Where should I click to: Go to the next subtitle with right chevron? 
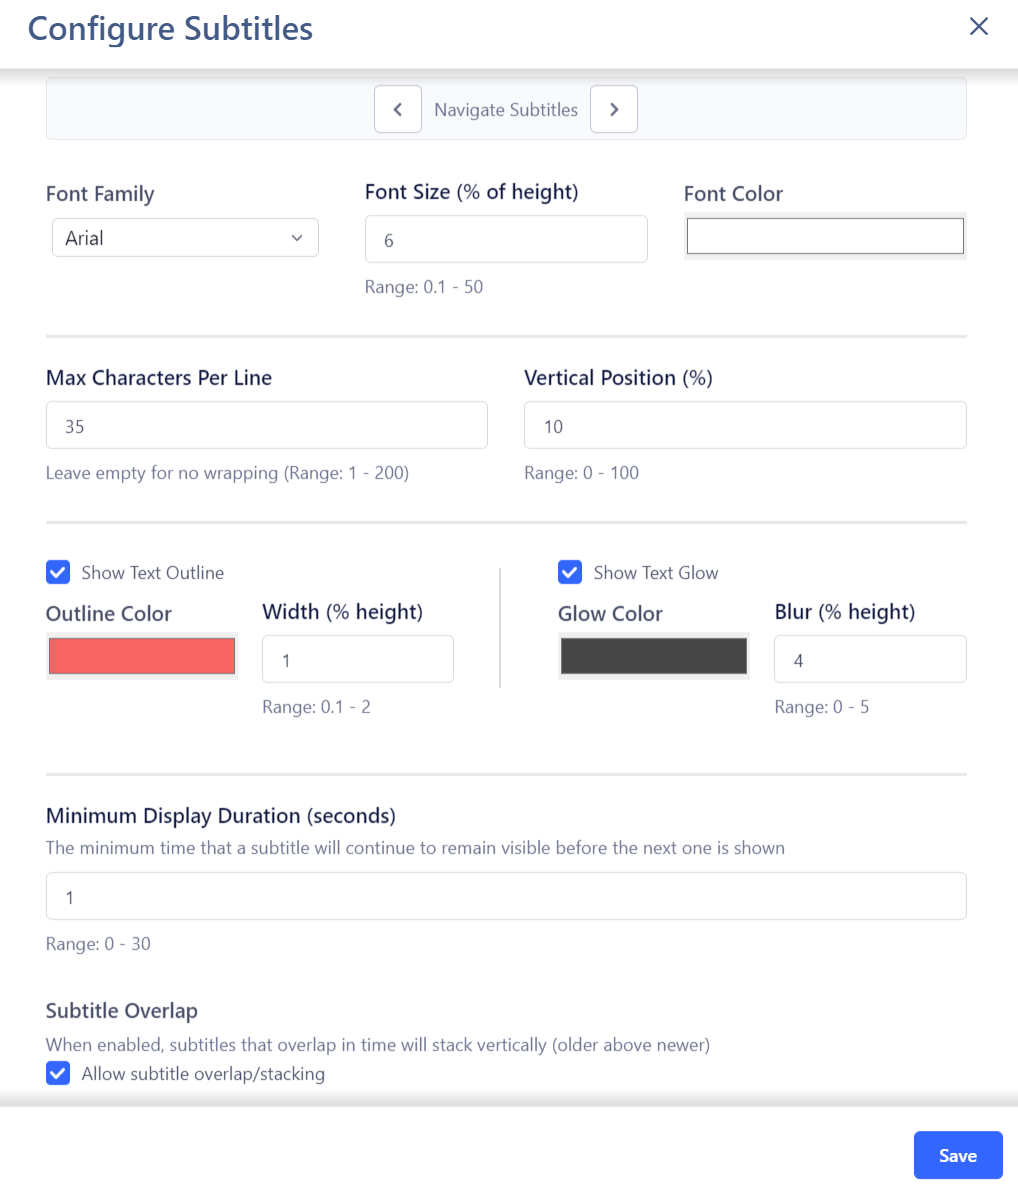pyautogui.click(x=614, y=109)
